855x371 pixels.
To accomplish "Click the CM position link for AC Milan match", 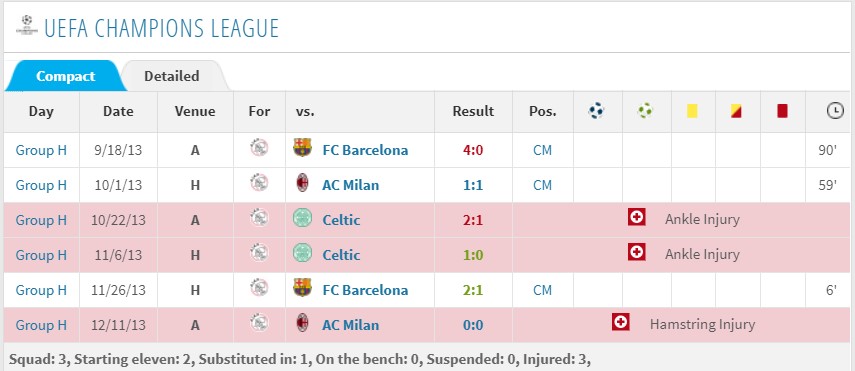I will [543, 185].
